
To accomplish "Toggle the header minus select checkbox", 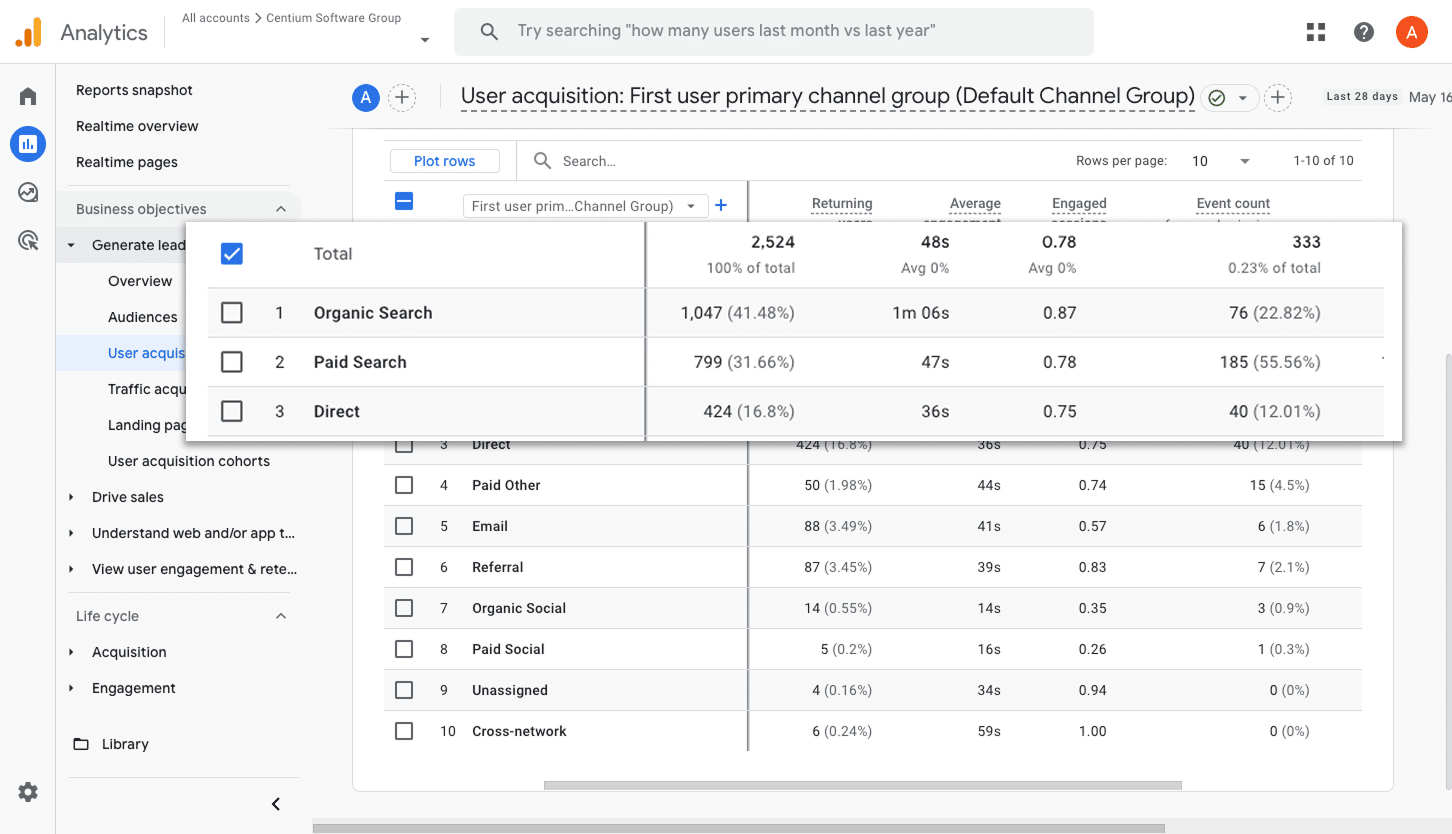I will pos(404,202).
